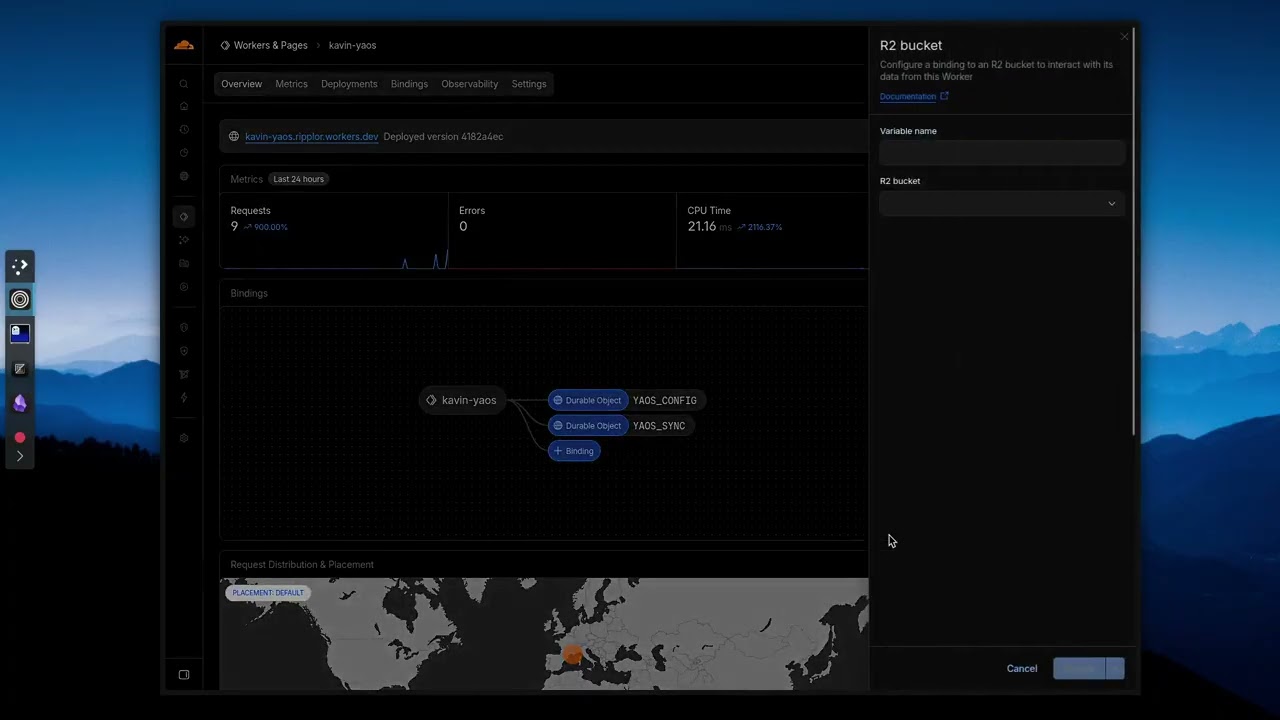The width and height of the screenshot is (1280, 720).
Task: Click the concentric circles icon in desktop dock
Action: pos(20,299)
